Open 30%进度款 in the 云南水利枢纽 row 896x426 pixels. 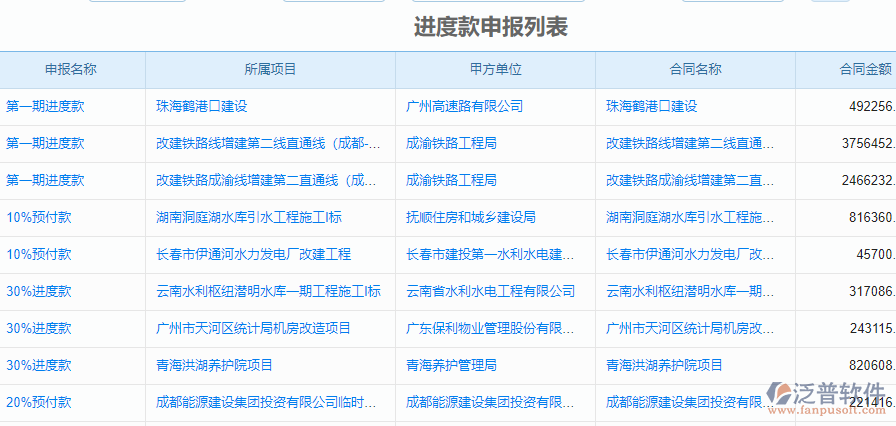coord(39,292)
